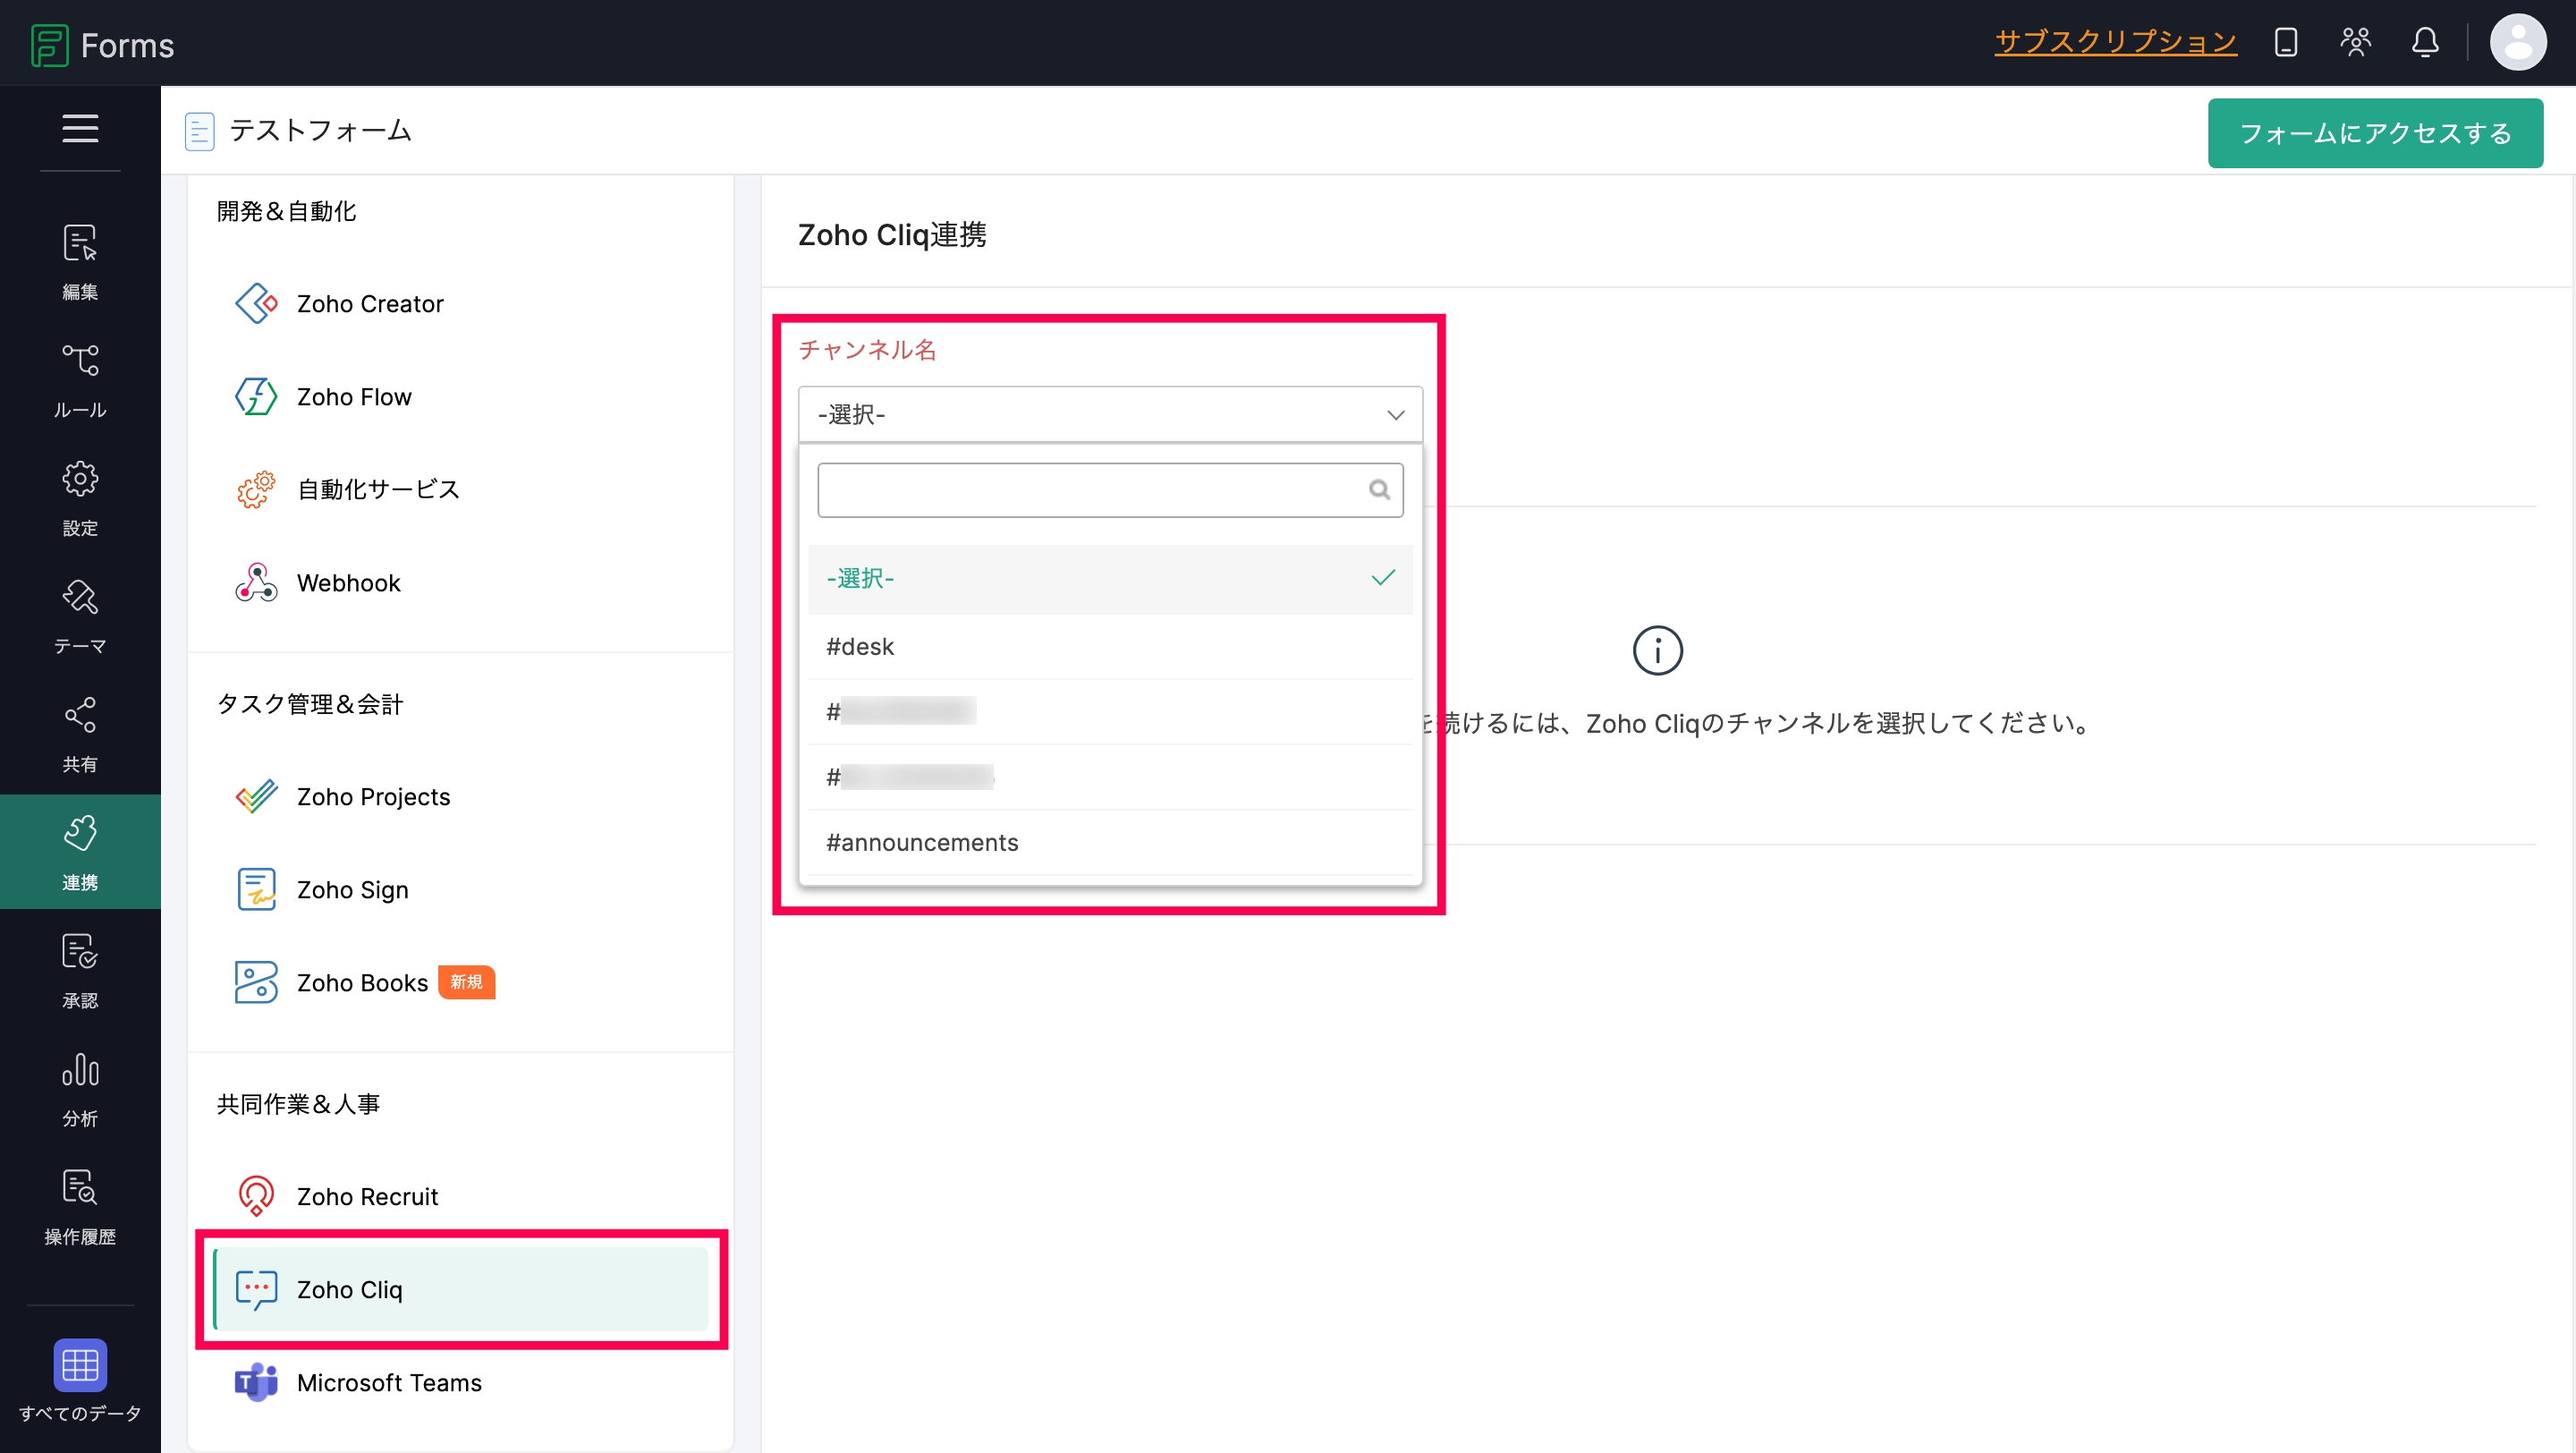This screenshot has height=1453, width=2576.
Task: Open the 承認 (approval) sidebar section
Action: (x=80, y=970)
